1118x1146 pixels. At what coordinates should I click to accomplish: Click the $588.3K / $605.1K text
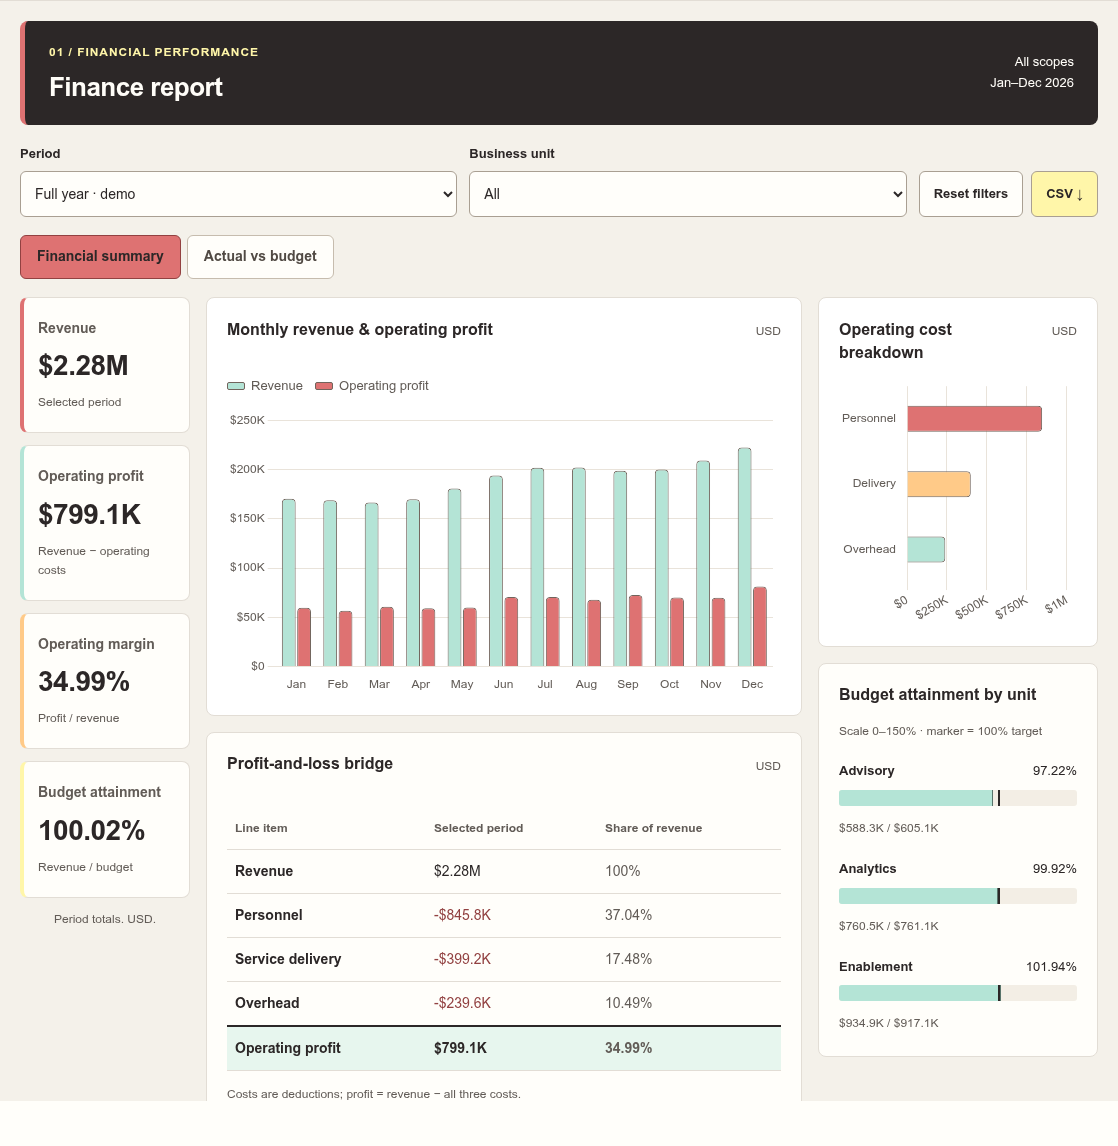(889, 828)
